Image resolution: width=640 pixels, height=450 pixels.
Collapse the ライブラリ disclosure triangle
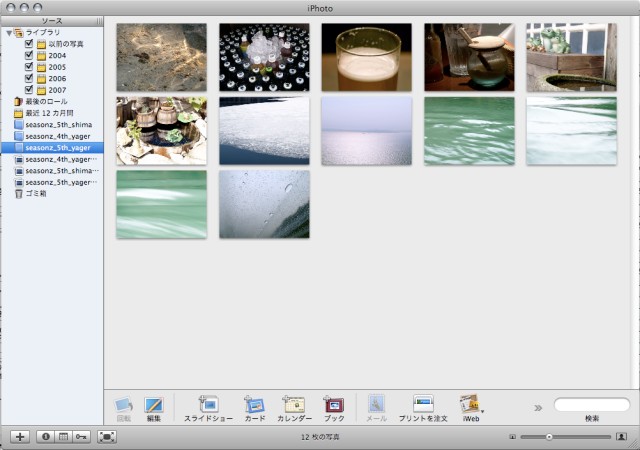tap(9, 33)
